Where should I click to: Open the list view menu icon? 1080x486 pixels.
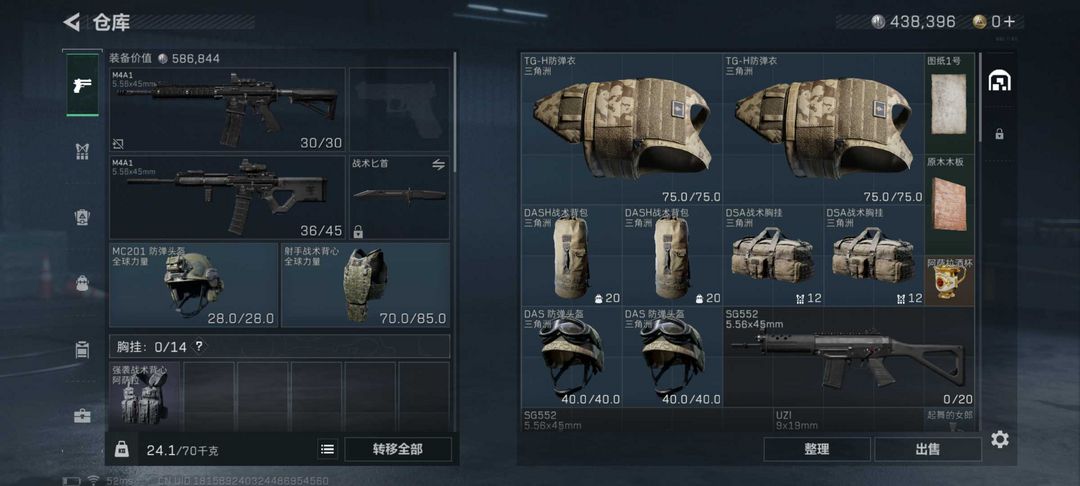click(x=328, y=450)
